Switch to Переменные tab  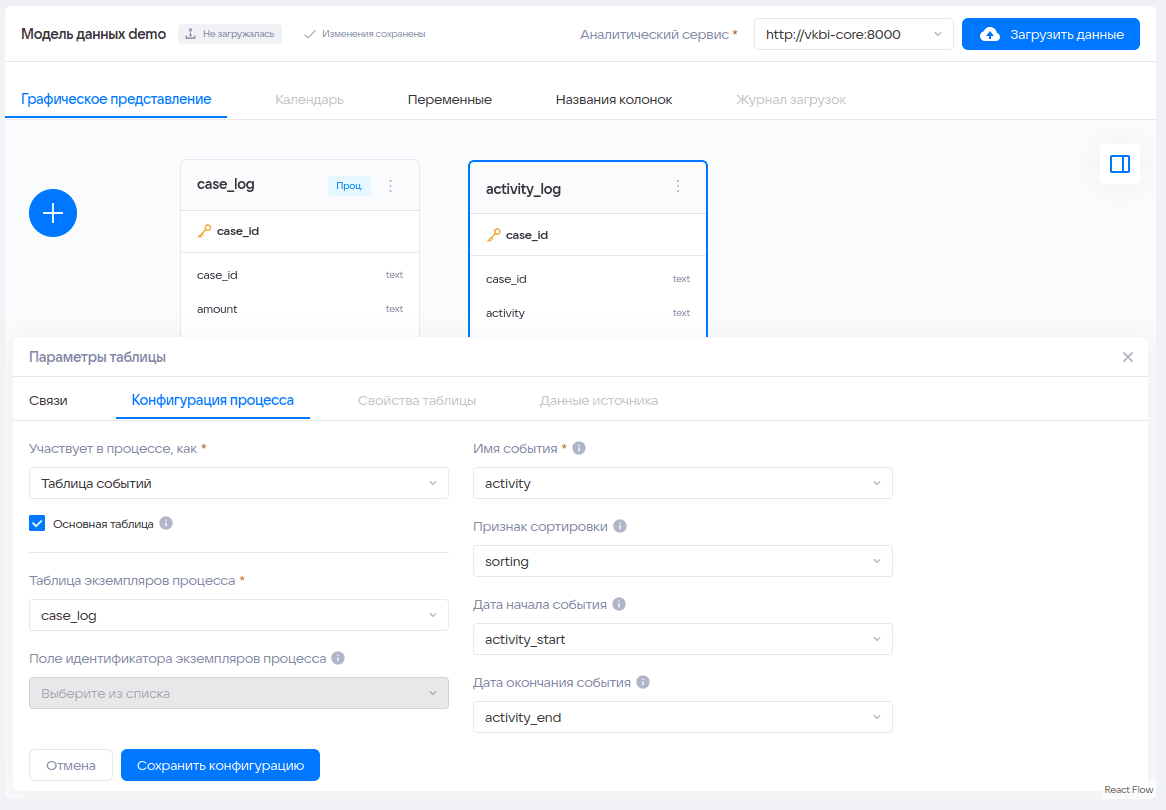tap(450, 100)
